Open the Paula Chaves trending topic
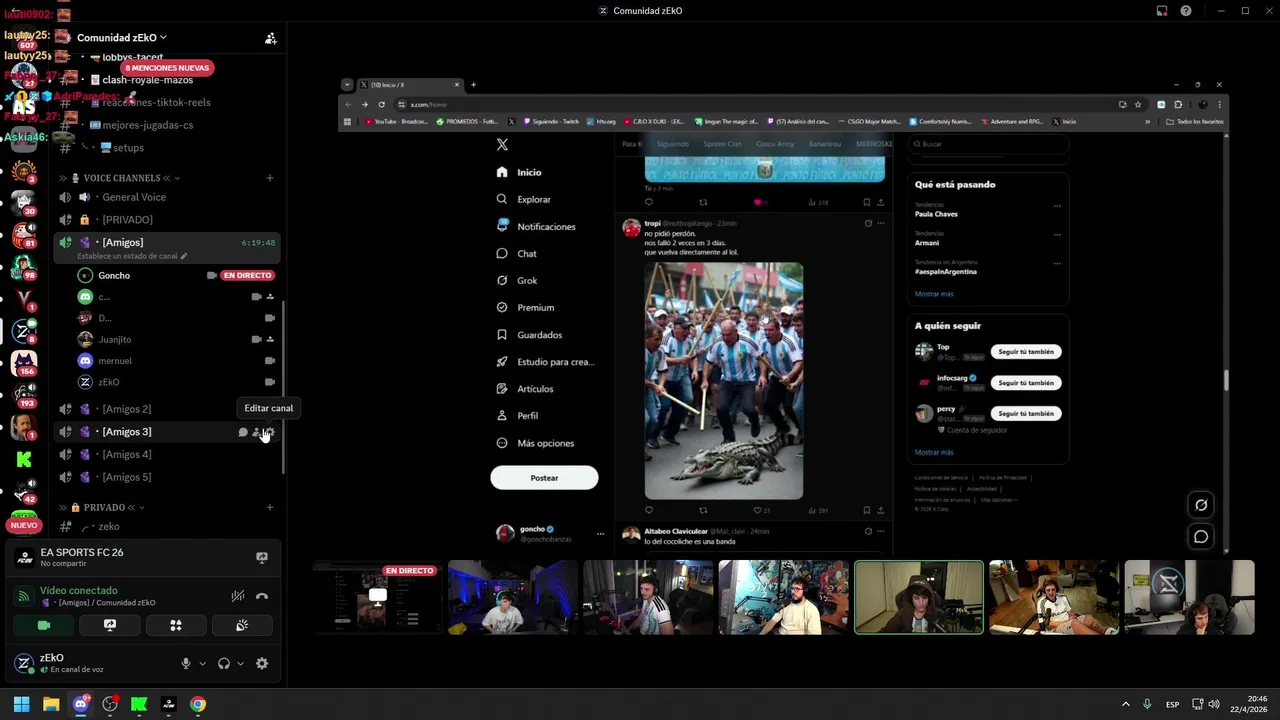The image size is (1280, 720). 936,214
